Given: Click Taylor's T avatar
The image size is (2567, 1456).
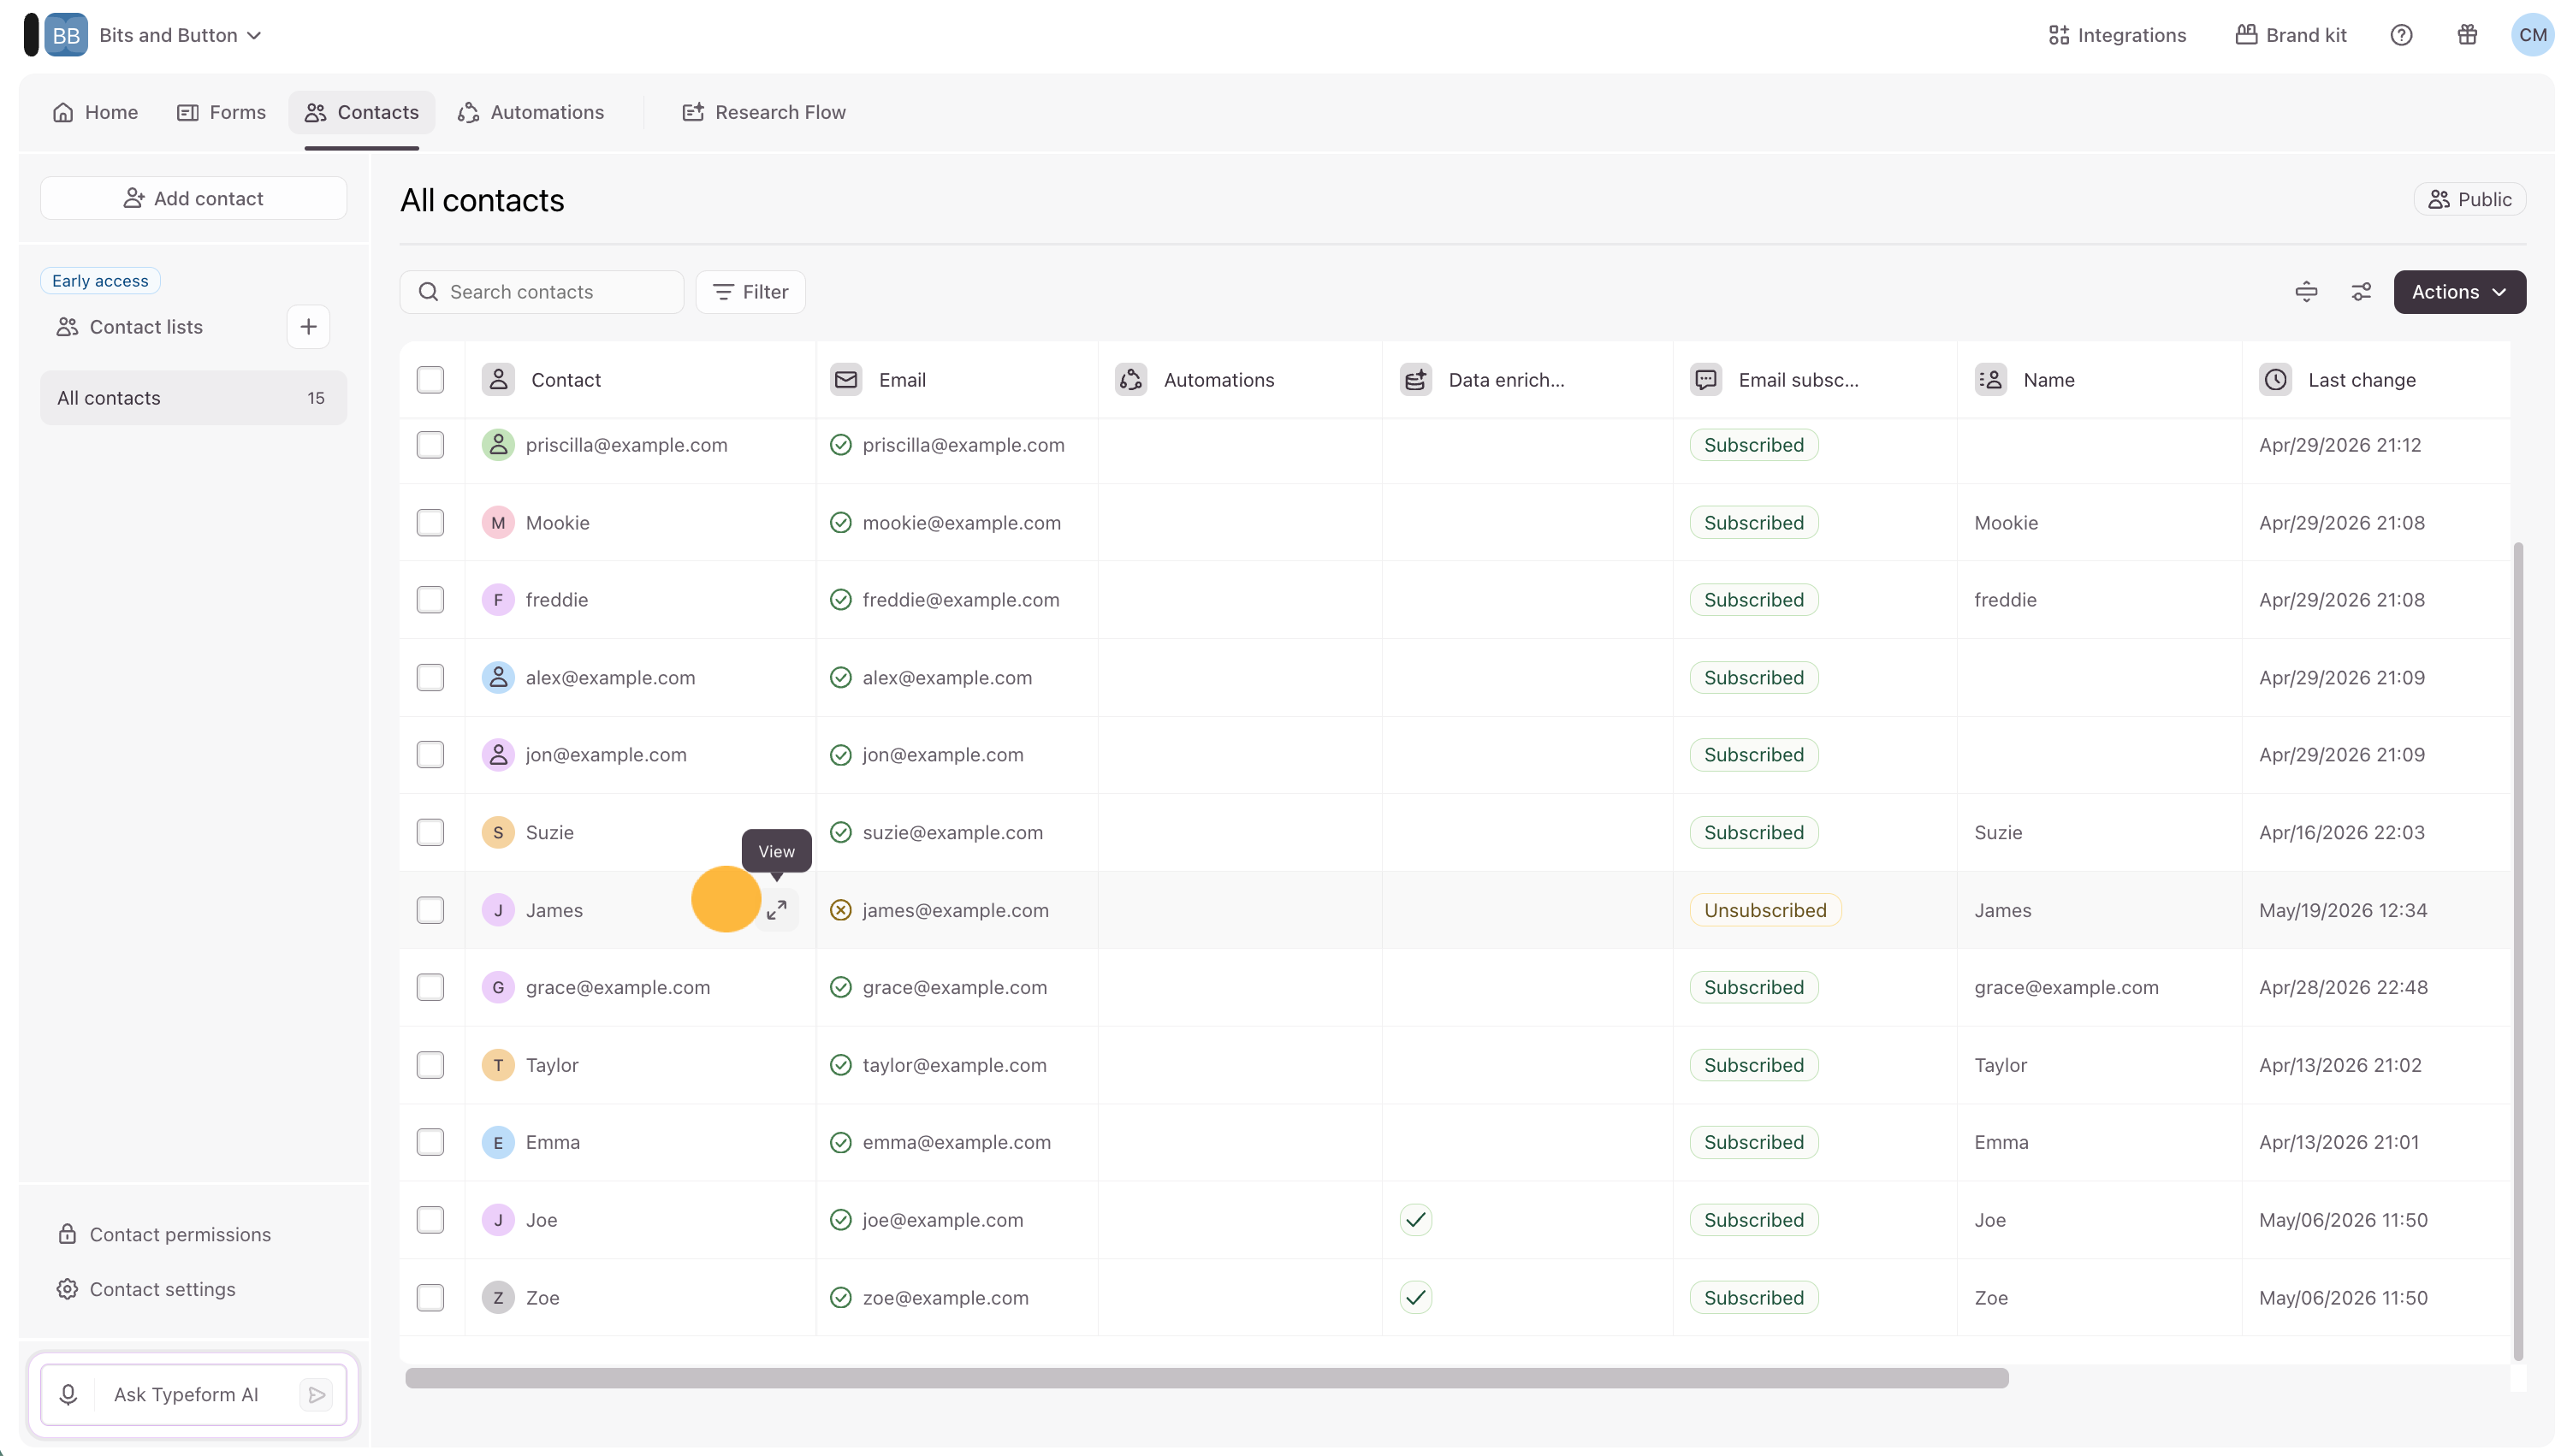Looking at the screenshot, I should click(x=498, y=1065).
